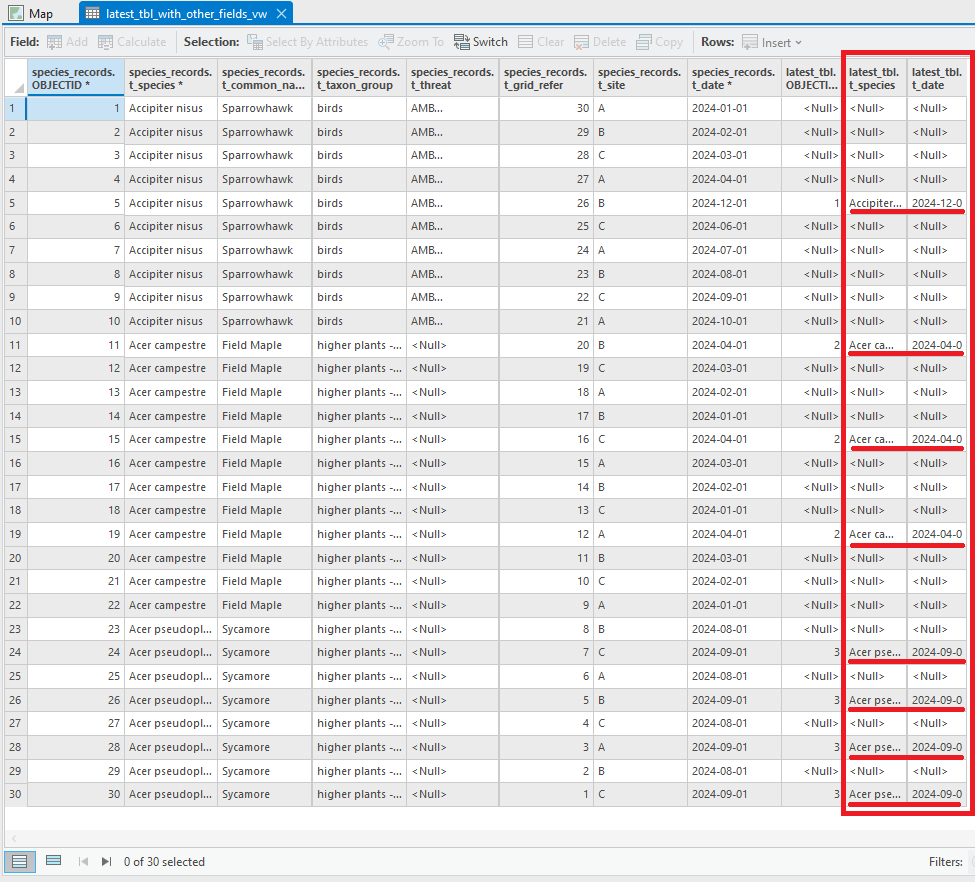Click the species_records.t_site column header
Screen dimensions: 975x882
[x=640, y=78]
